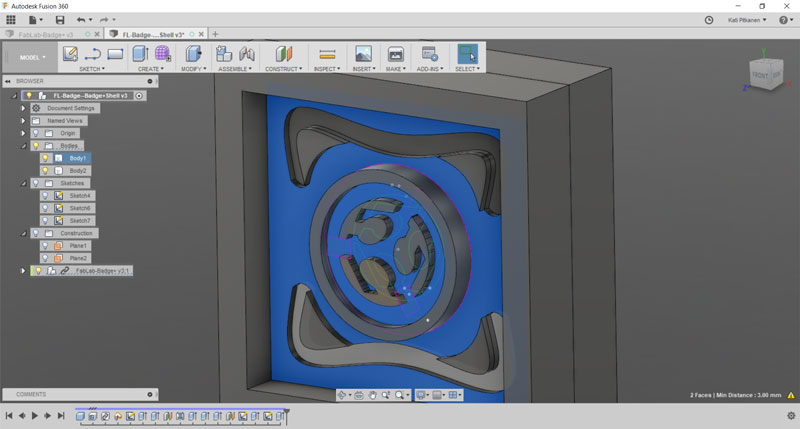Toggle visibility bulb of Sketch4
The image size is (800, 429).
(x=45, y=195)
